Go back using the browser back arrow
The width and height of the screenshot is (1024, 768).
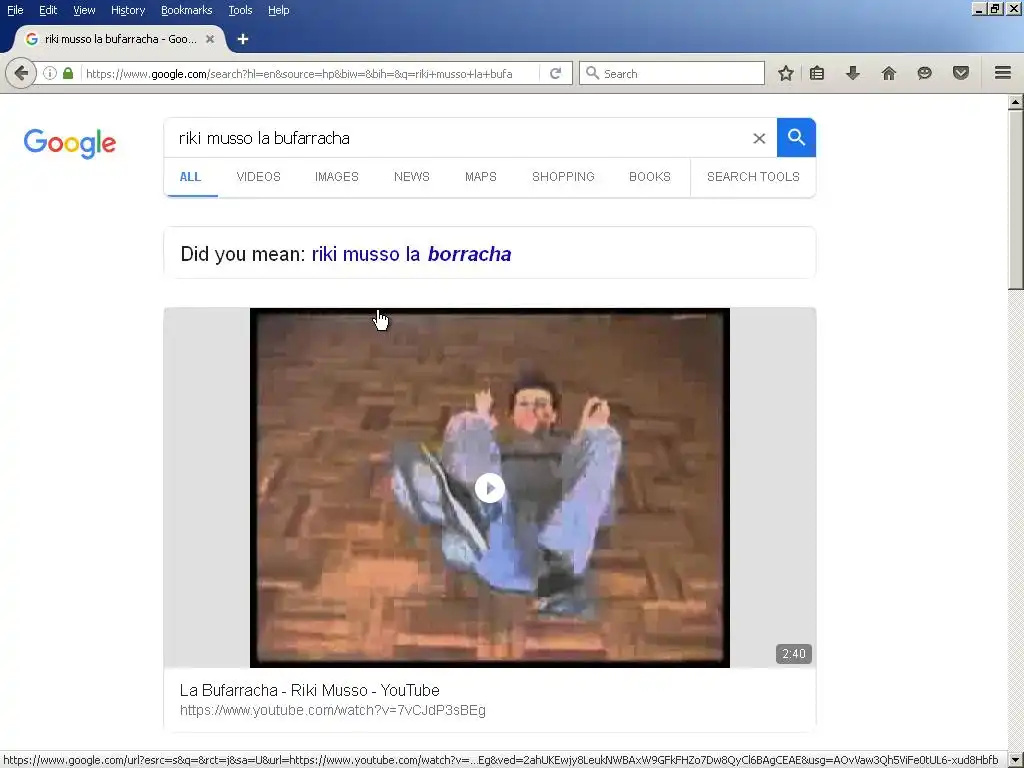click(x=21, y=73)
